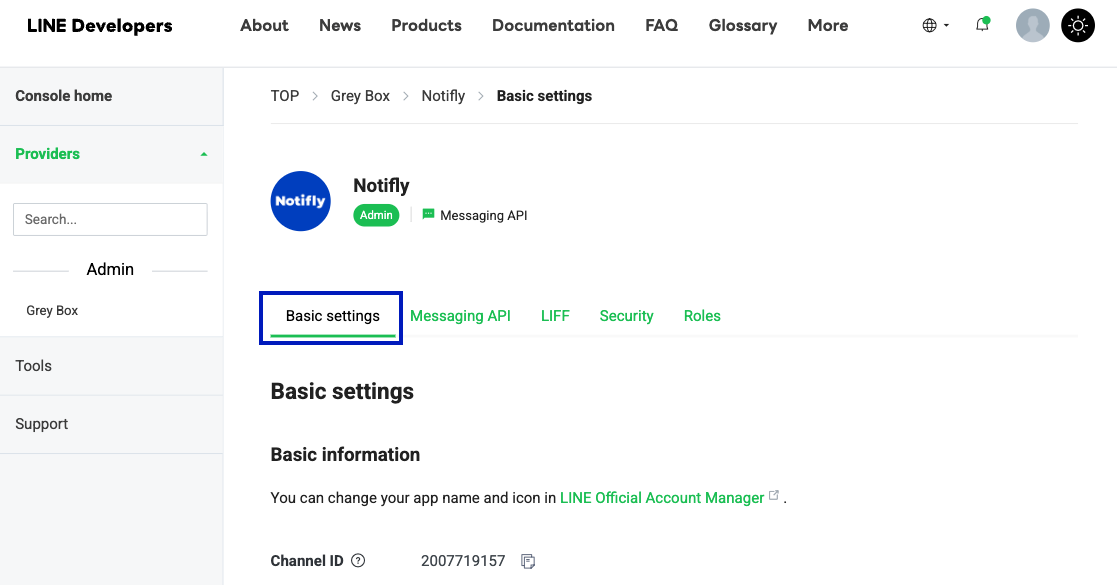Viewport: 1117px width, 585px height.
Task: Open the More navigation menu
Action: coord(827,25)
